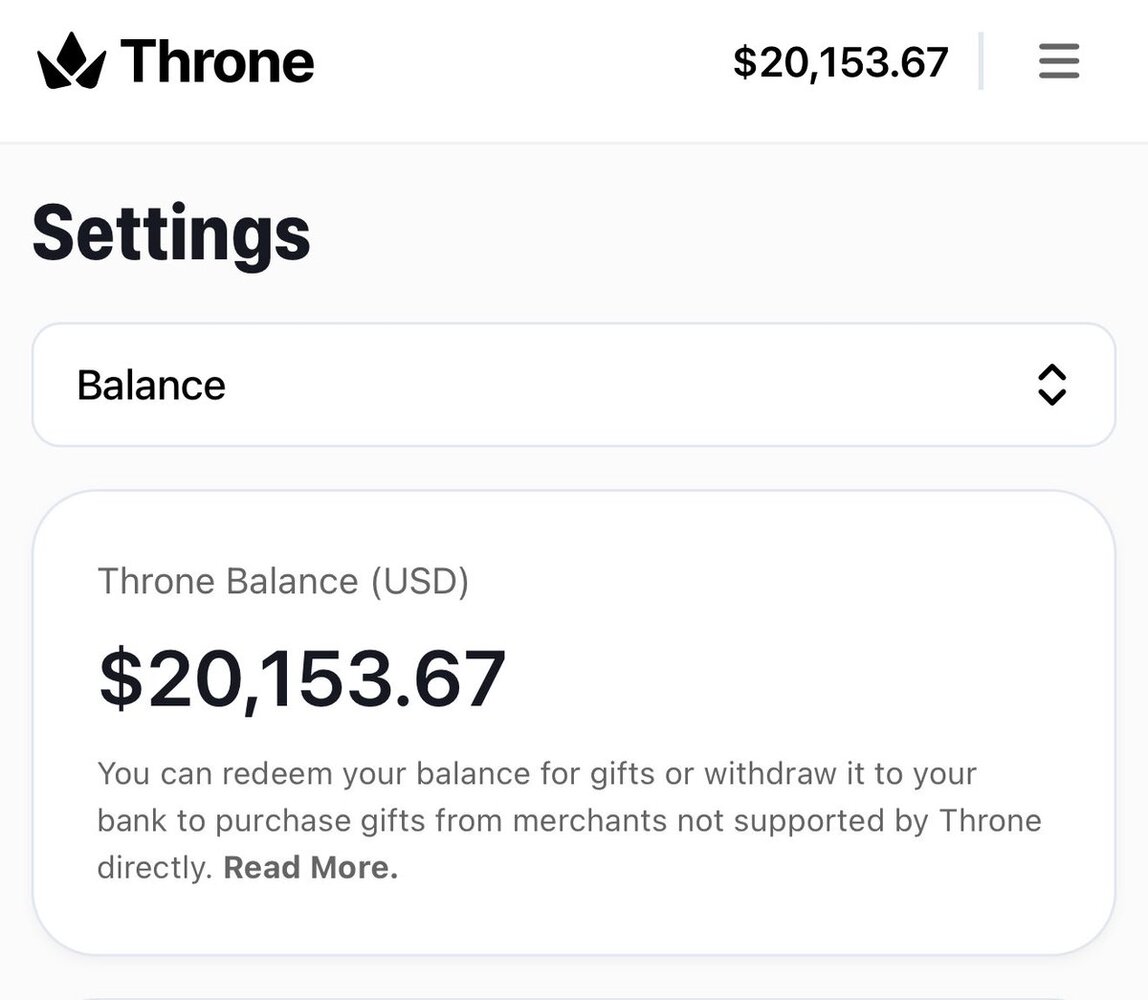
Task: Open the hamburger menu
Action: [x=1058, y=61]
